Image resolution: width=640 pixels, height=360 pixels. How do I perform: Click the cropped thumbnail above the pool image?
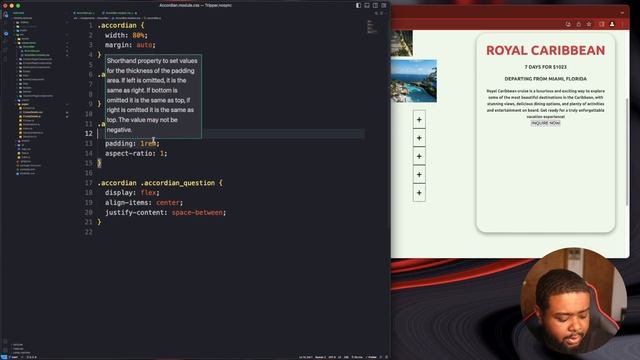402,43
